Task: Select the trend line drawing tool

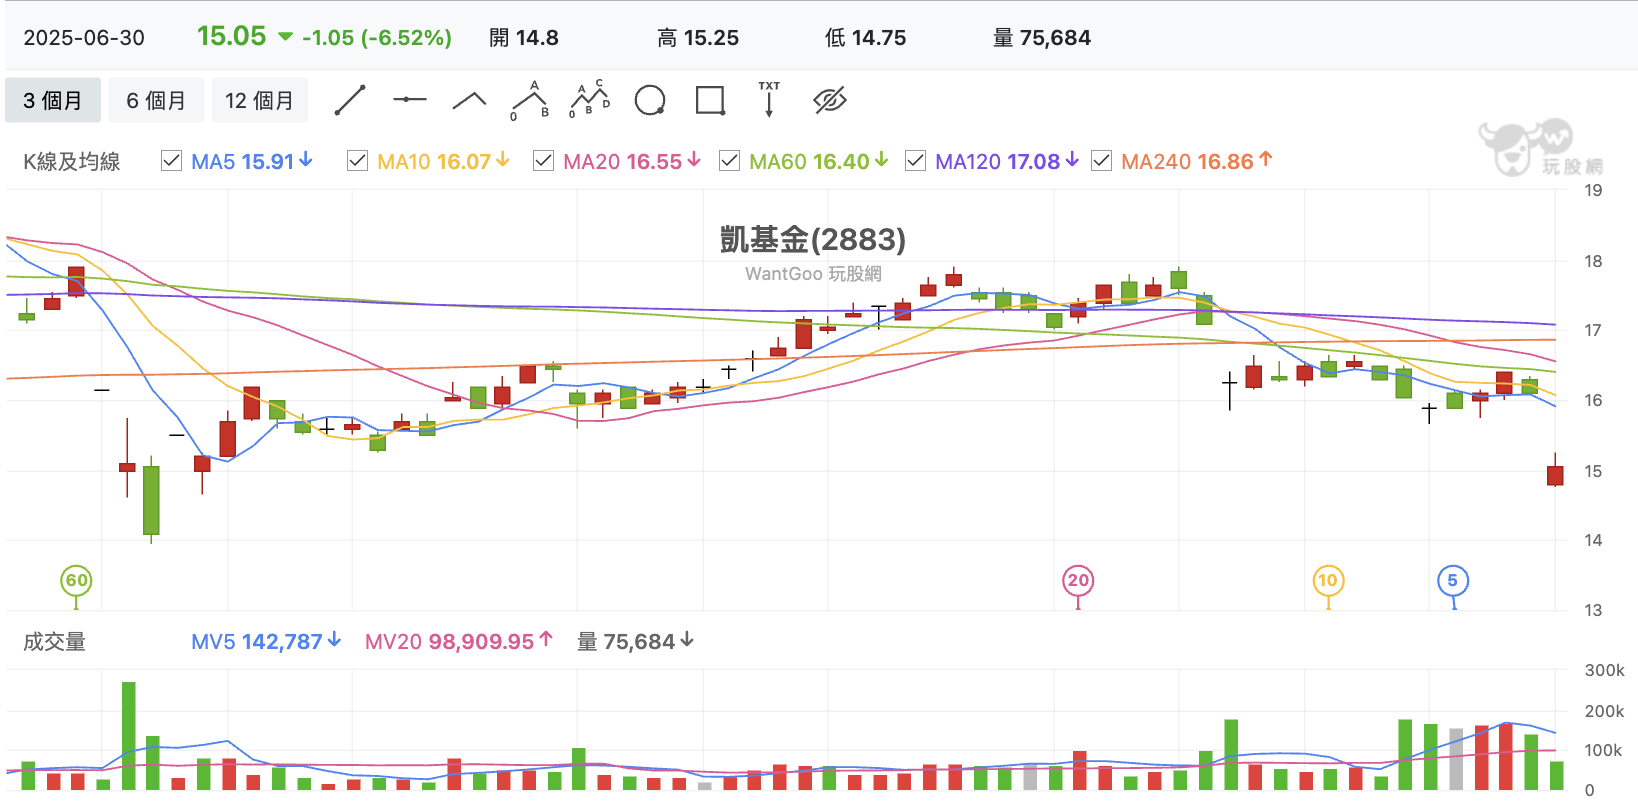Action: click(350, 100)
